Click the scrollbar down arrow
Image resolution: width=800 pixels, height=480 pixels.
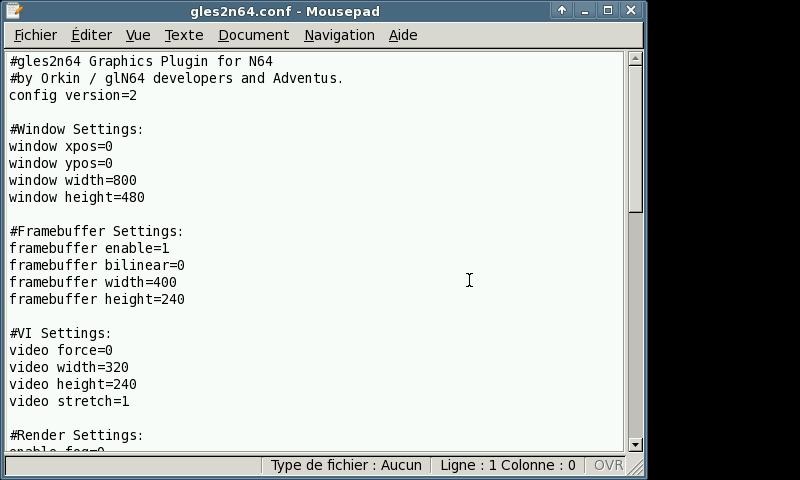tap(635, 444)
